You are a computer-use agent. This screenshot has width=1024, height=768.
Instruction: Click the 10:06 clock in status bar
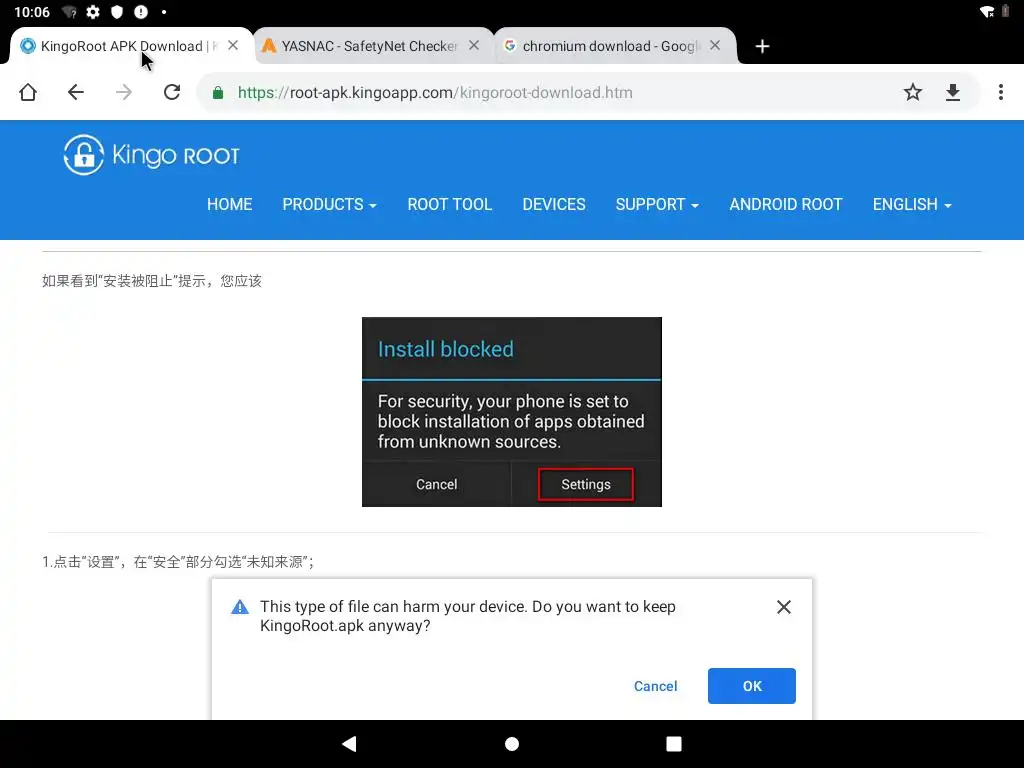tap(31, 12)
